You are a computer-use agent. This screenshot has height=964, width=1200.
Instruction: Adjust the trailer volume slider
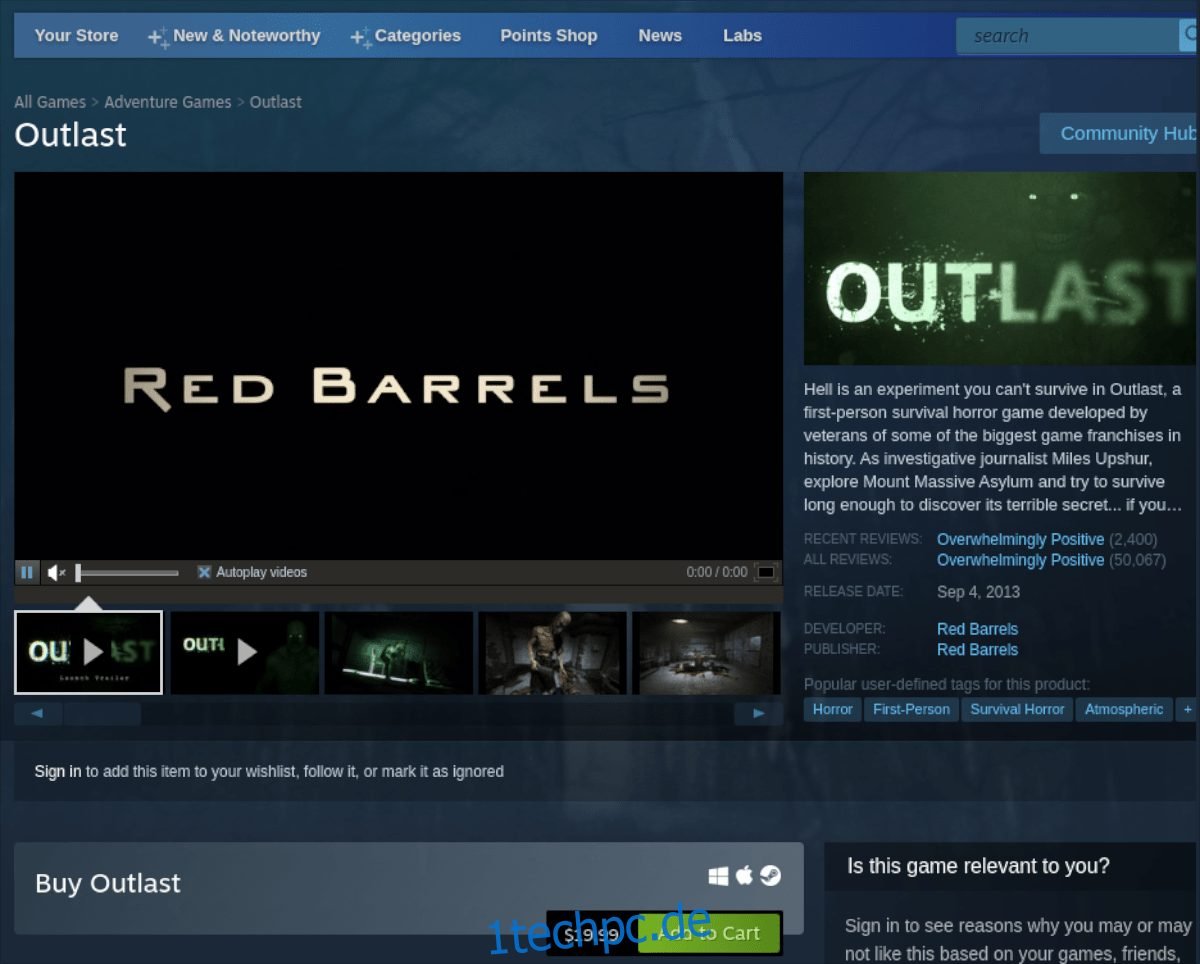point(127,573)
